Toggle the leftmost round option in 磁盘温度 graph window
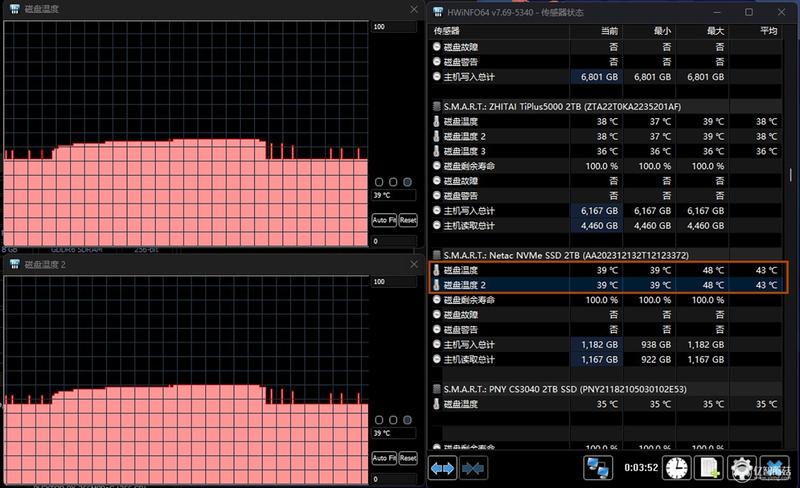Viewport: 800px width, 488px height. coord(379,182)
